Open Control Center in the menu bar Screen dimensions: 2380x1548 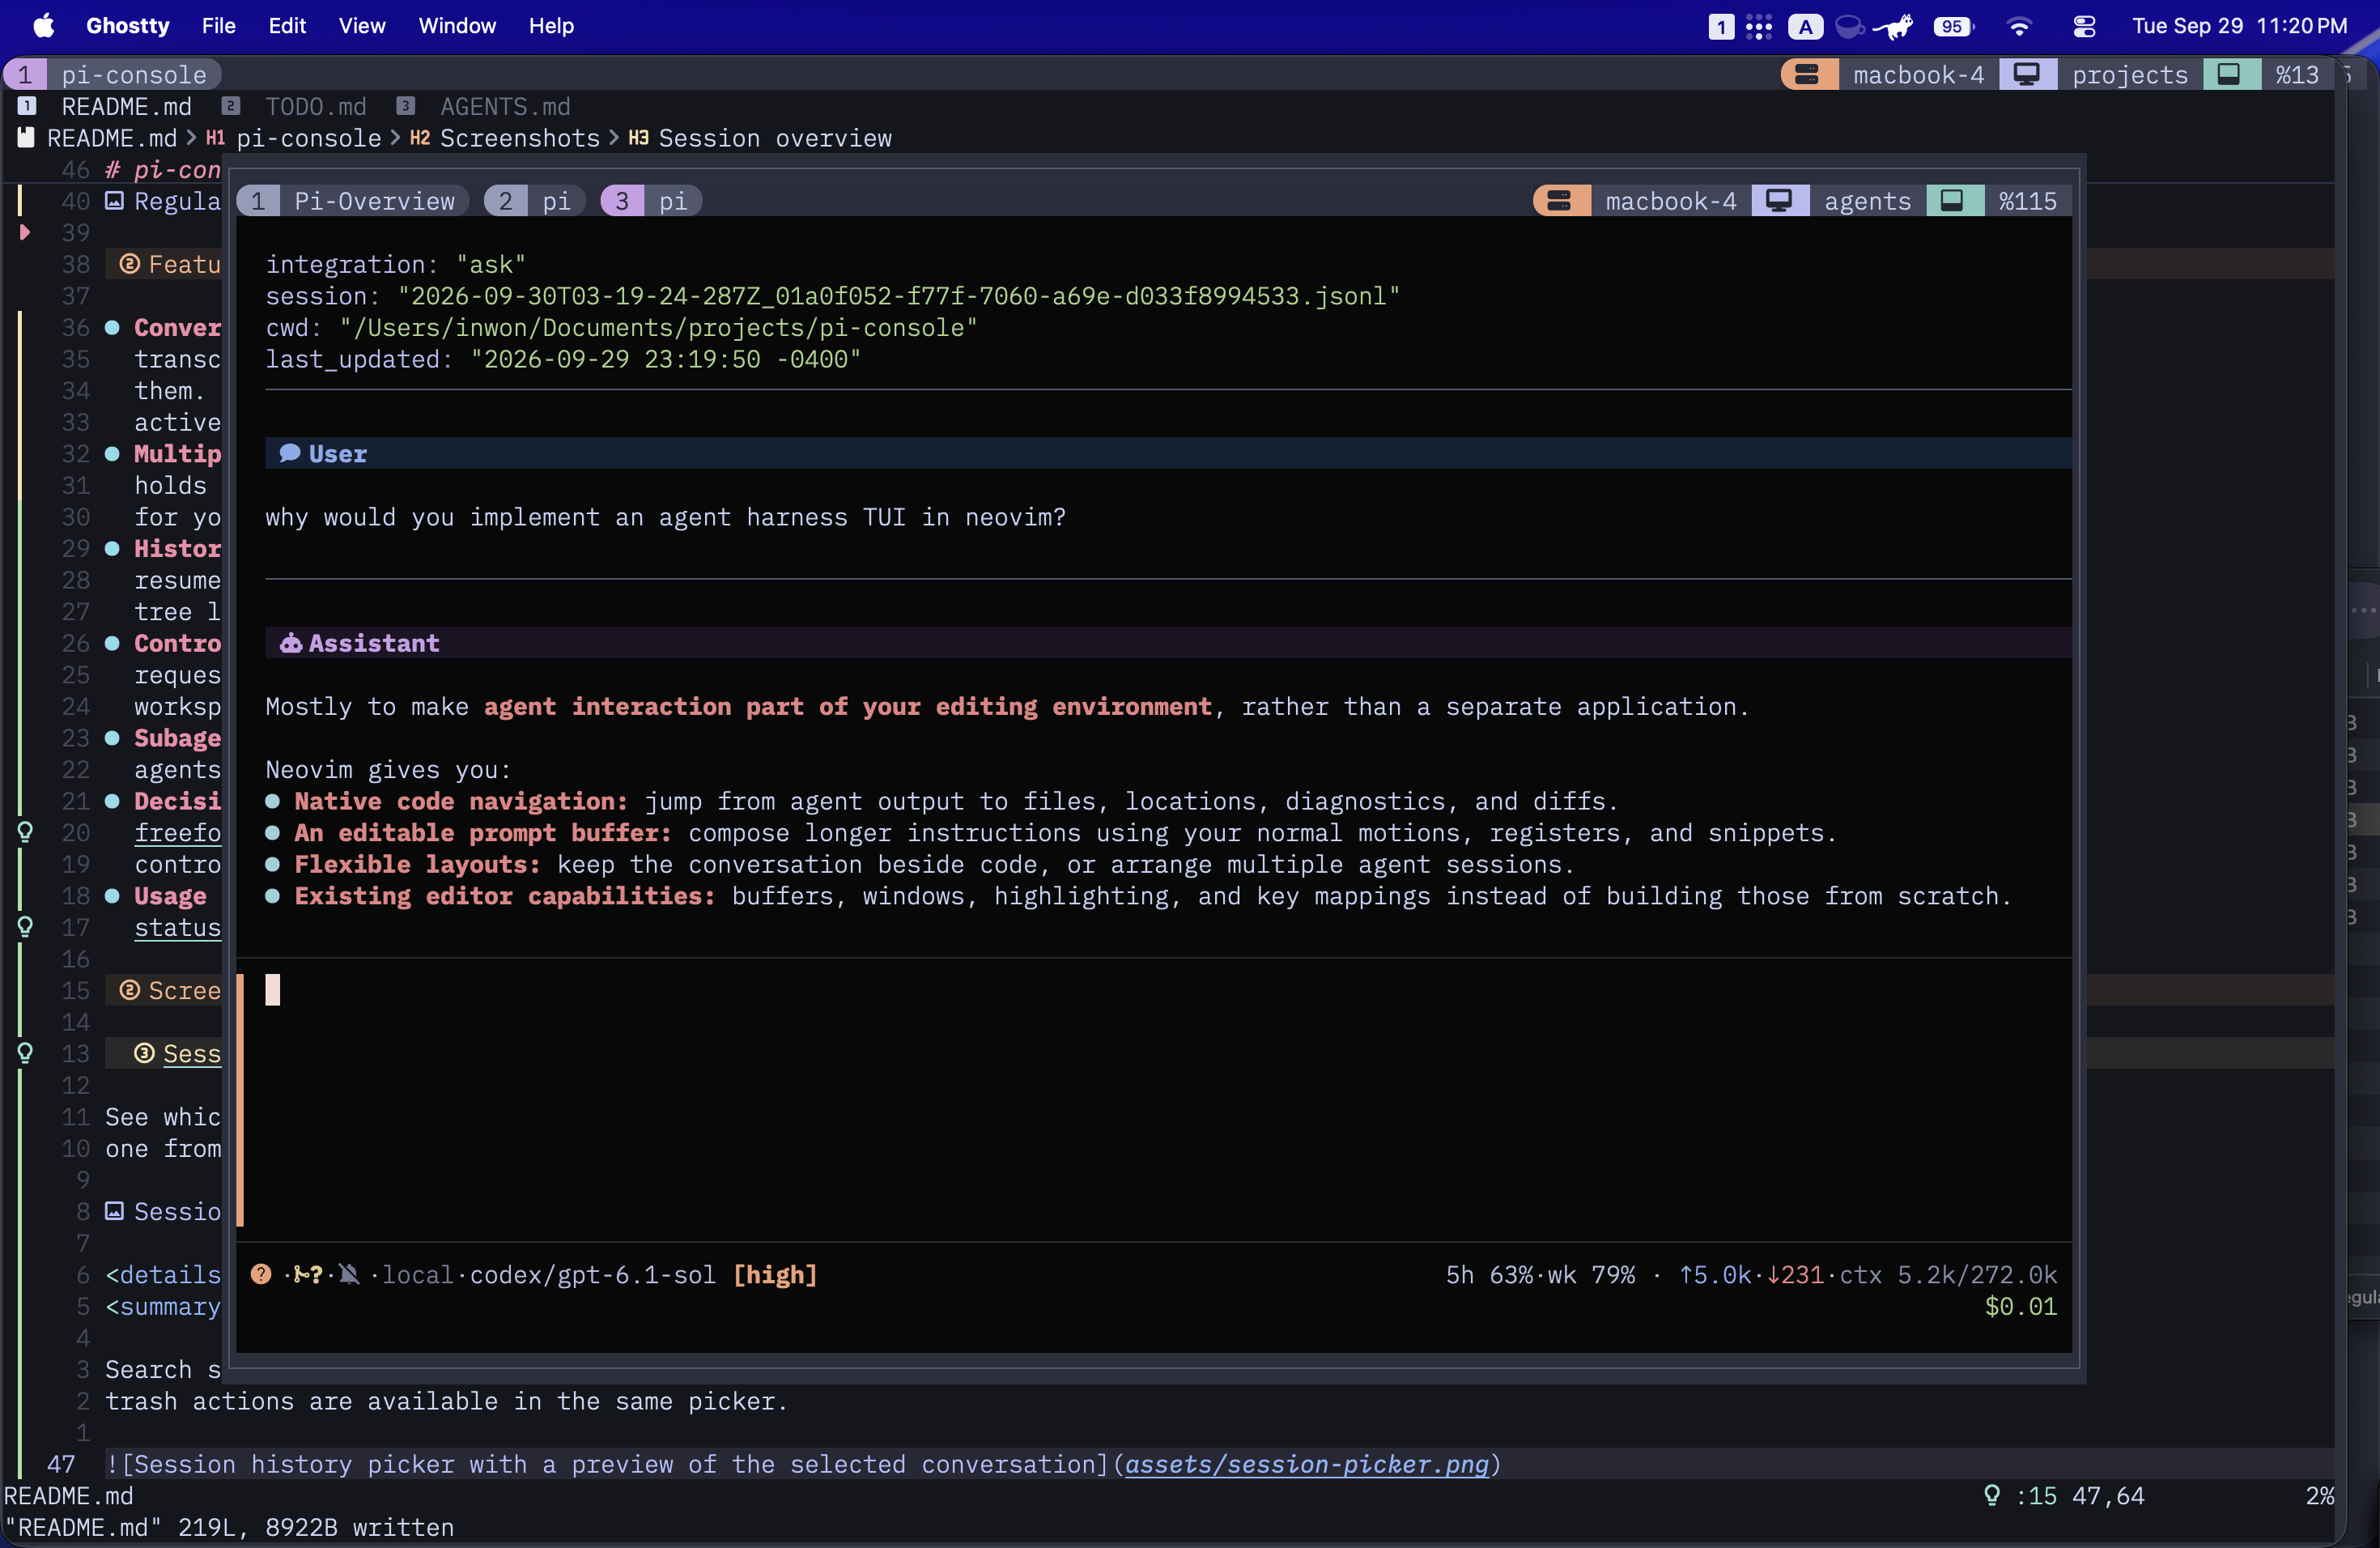point(2084,27)
